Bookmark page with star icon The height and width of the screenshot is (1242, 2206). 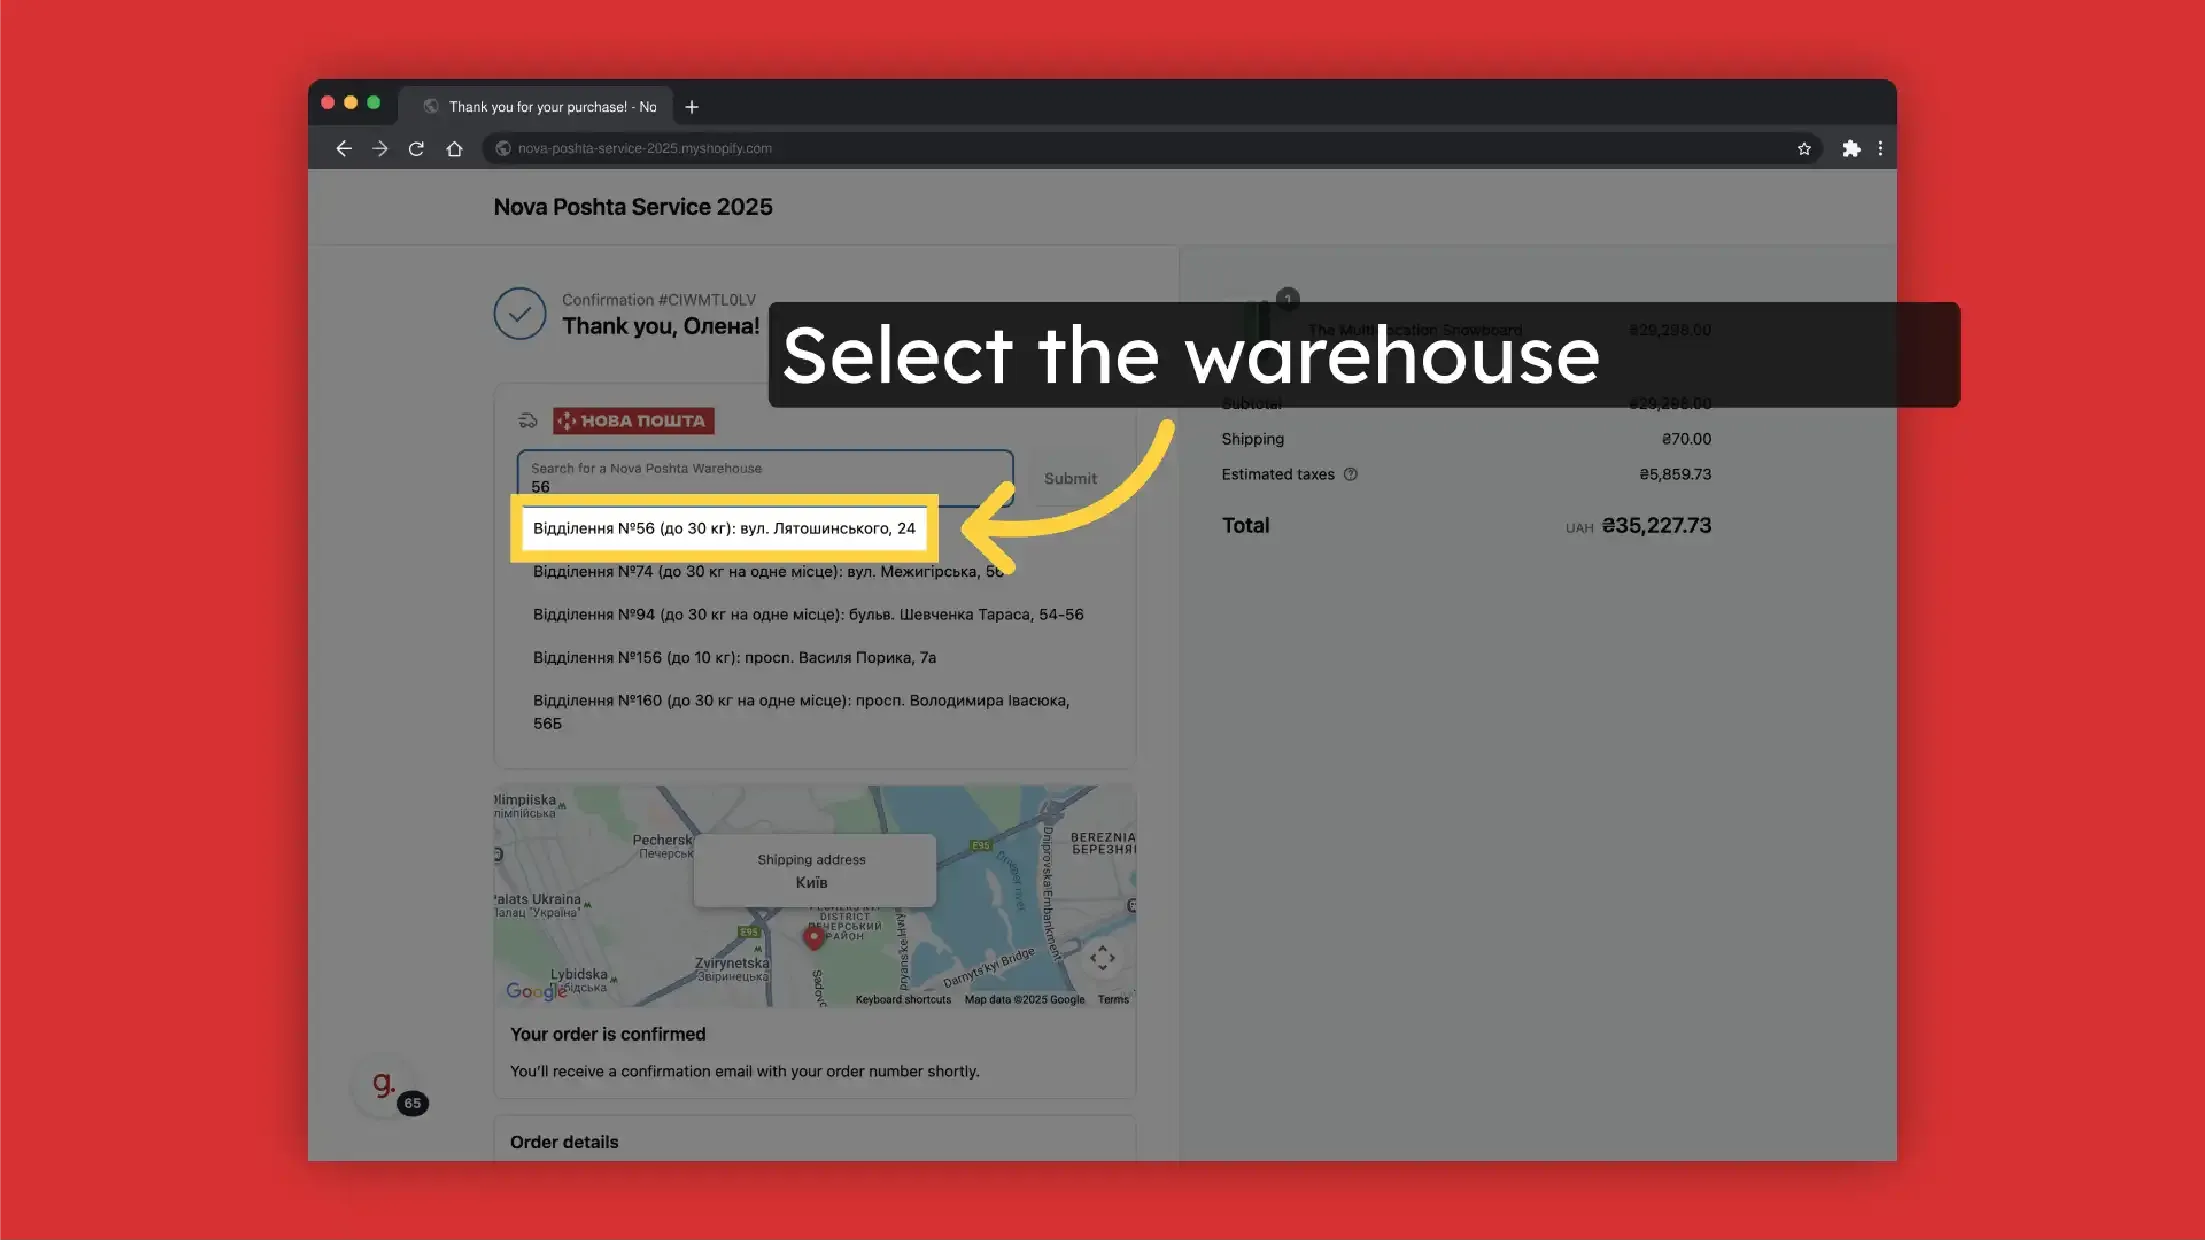pyautogui.click(x=1804, y=149)
